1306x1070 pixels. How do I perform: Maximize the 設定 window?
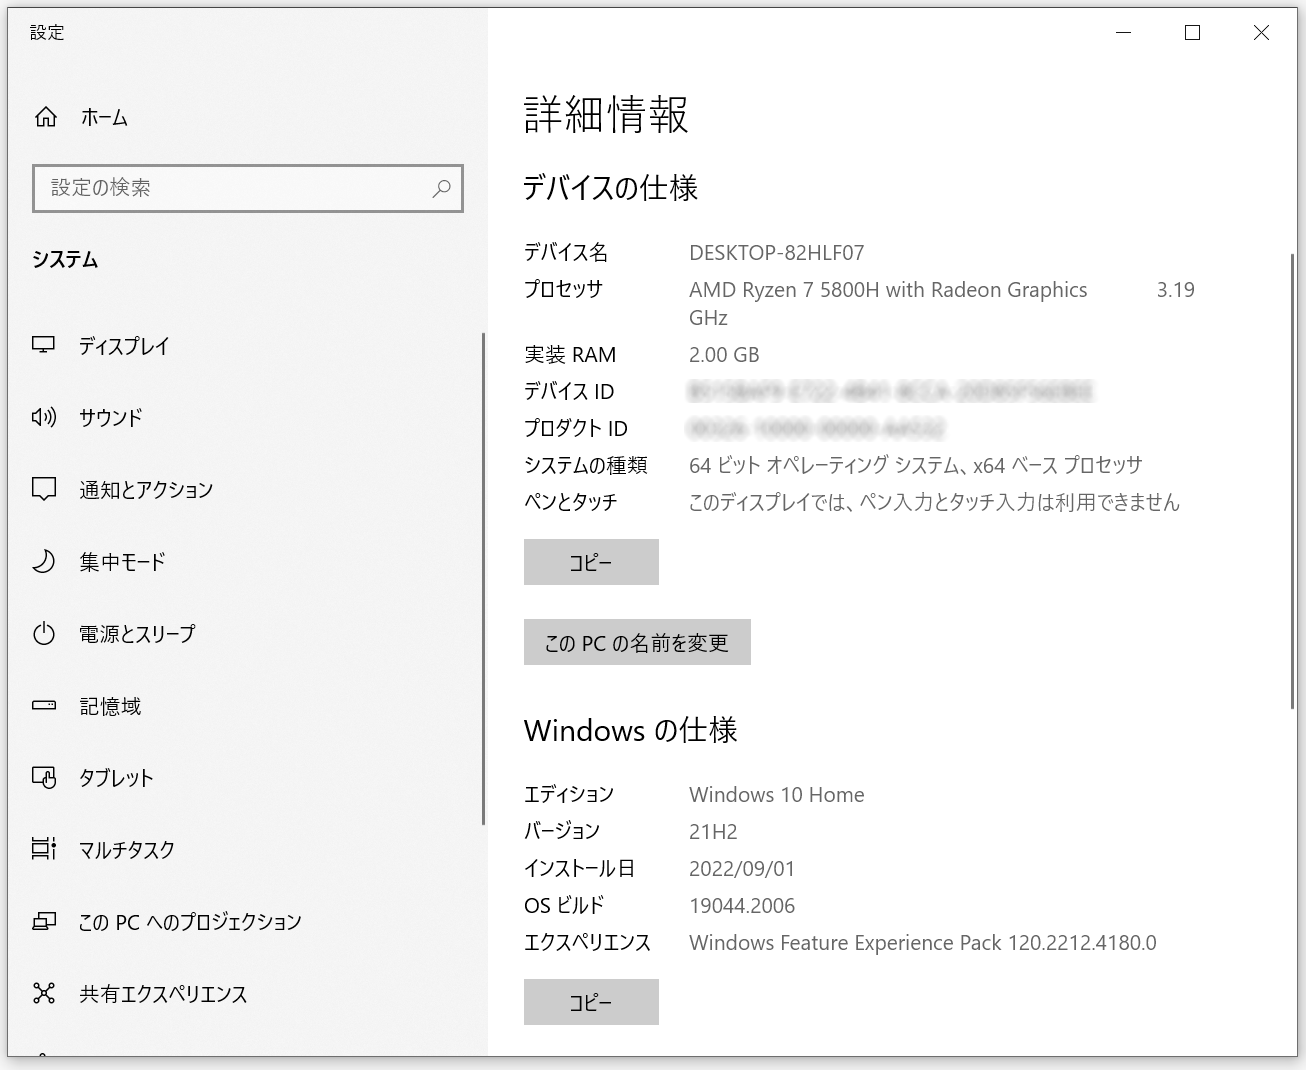click(1192, 33)
